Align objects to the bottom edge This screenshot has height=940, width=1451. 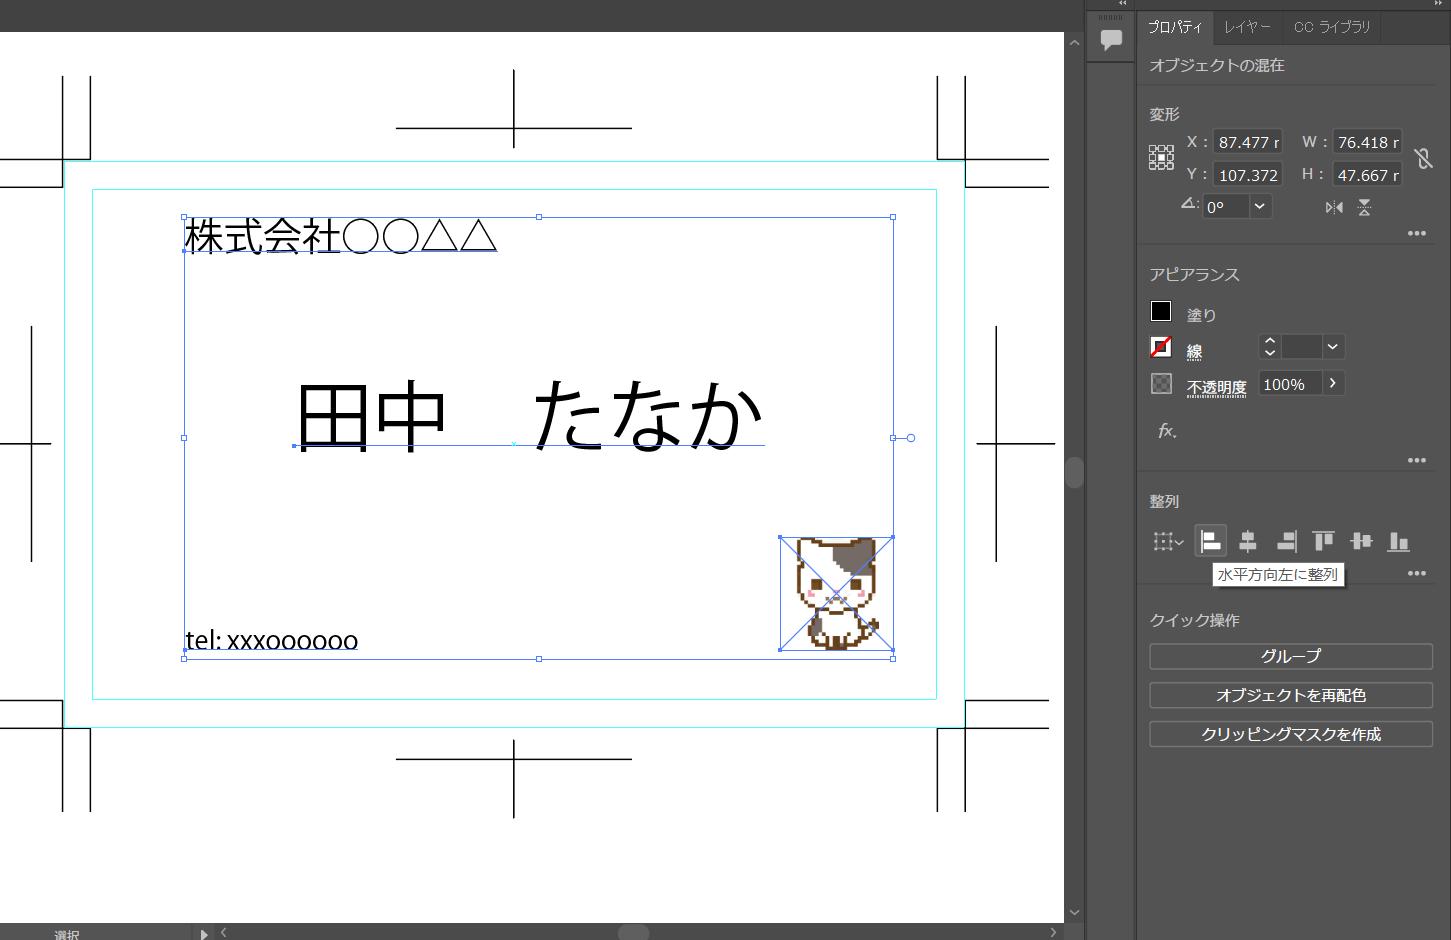1398,541
